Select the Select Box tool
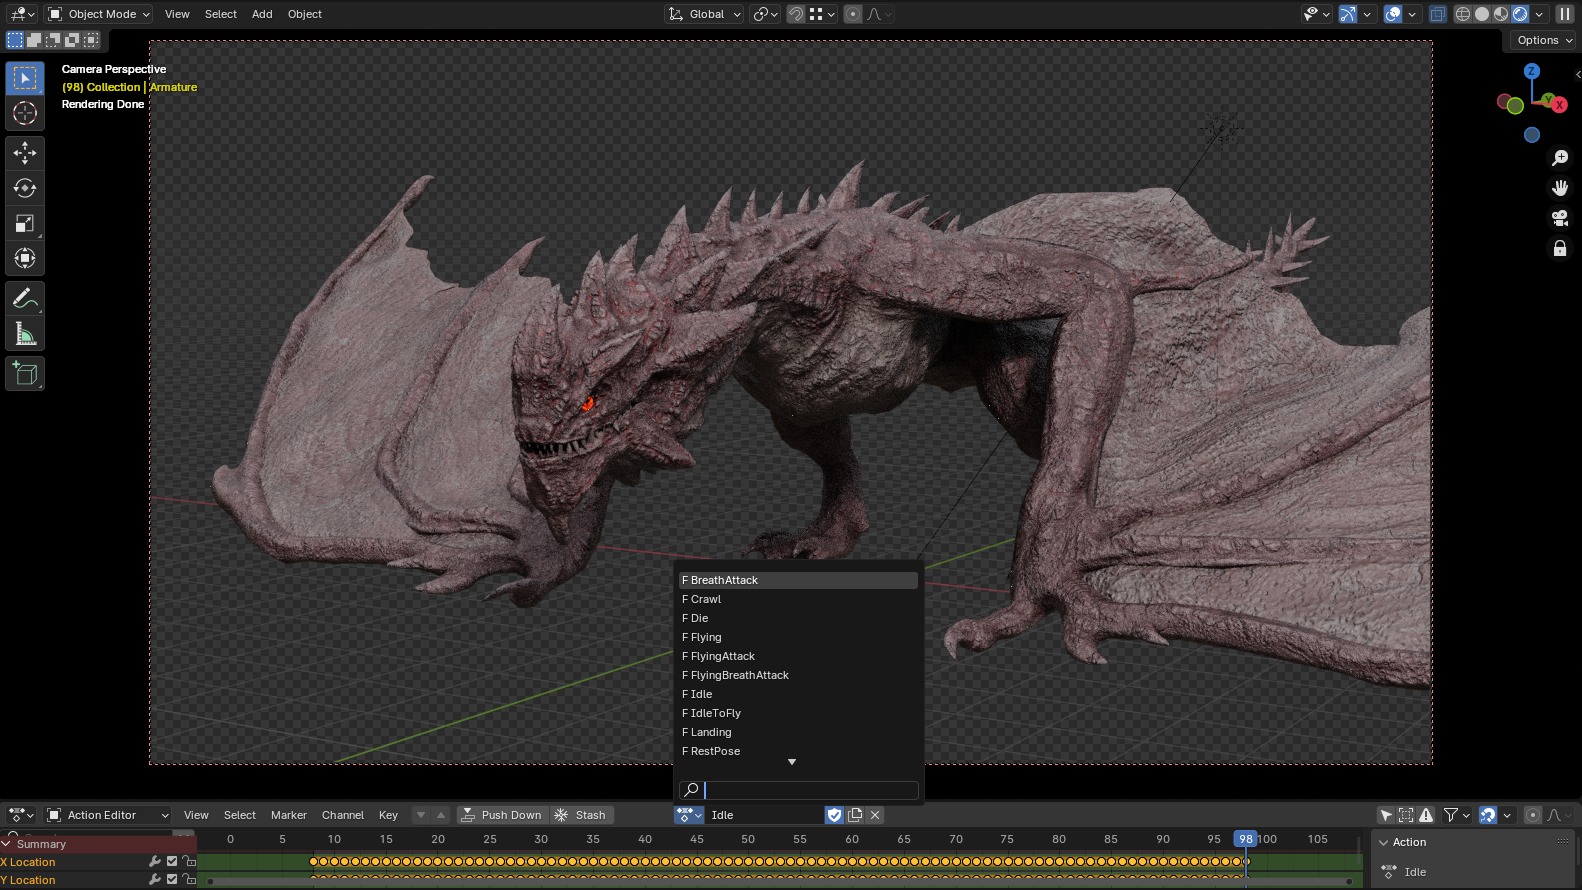This screenshot has height=890, width=1582. point(25,78)
